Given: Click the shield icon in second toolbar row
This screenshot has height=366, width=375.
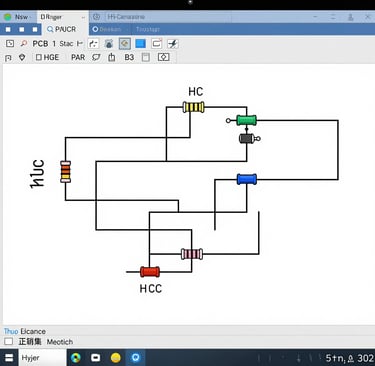Looking at the screenshot, I should pos(22,57).
